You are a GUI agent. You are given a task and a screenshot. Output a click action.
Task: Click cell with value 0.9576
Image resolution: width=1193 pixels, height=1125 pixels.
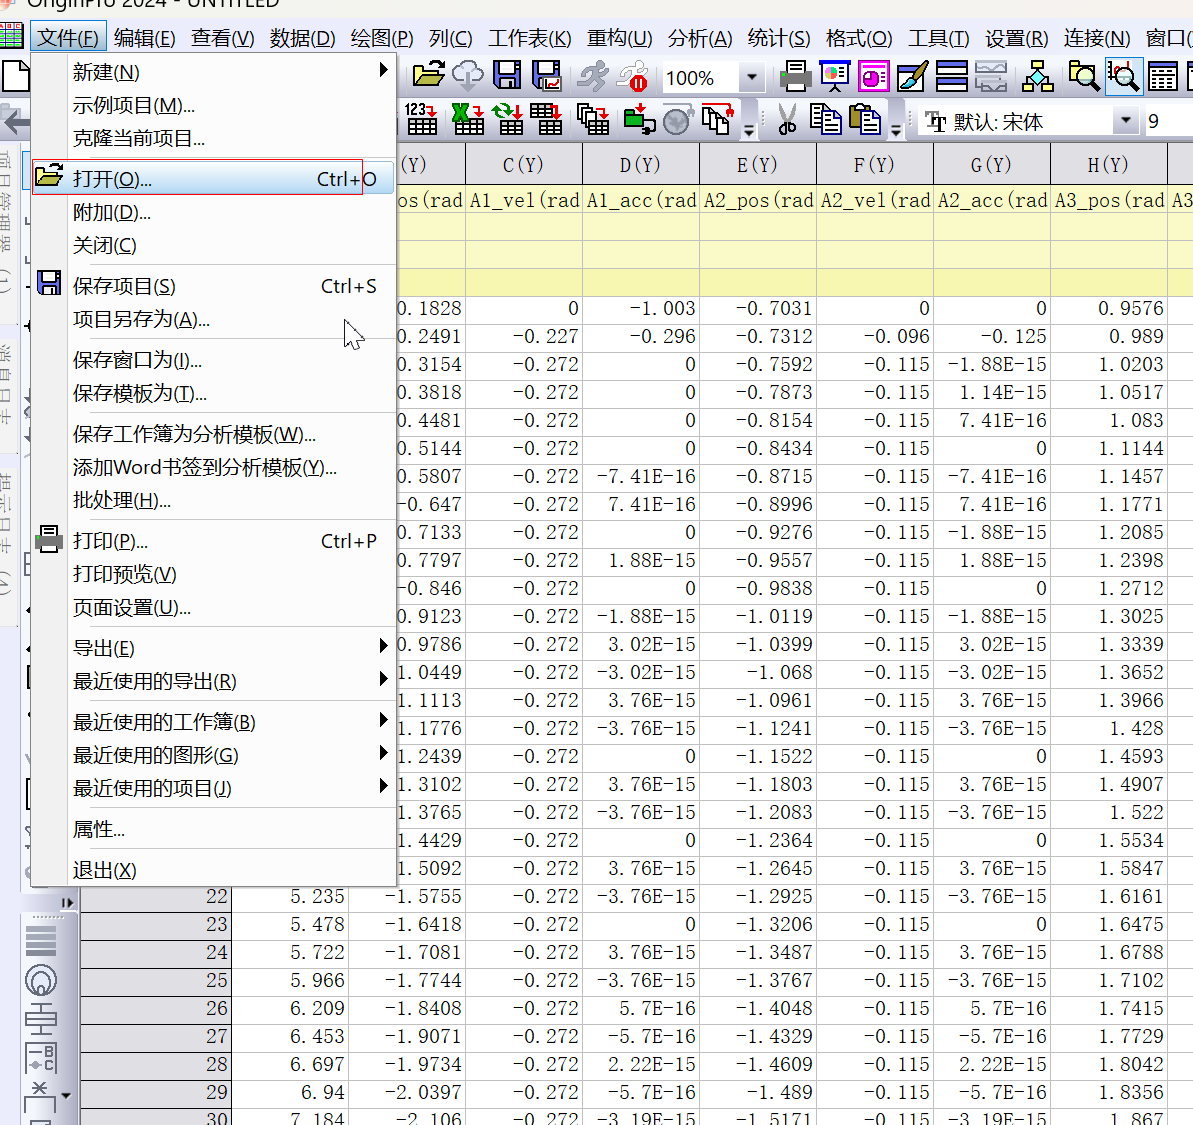point(1109,308)
